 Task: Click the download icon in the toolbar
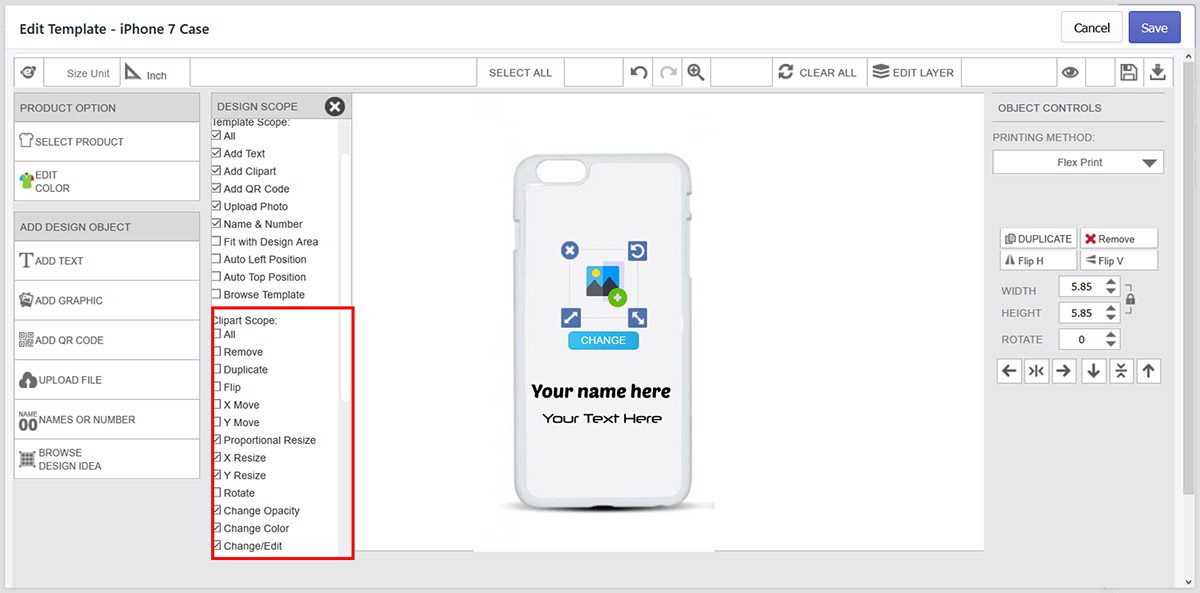pos(1157,72)
